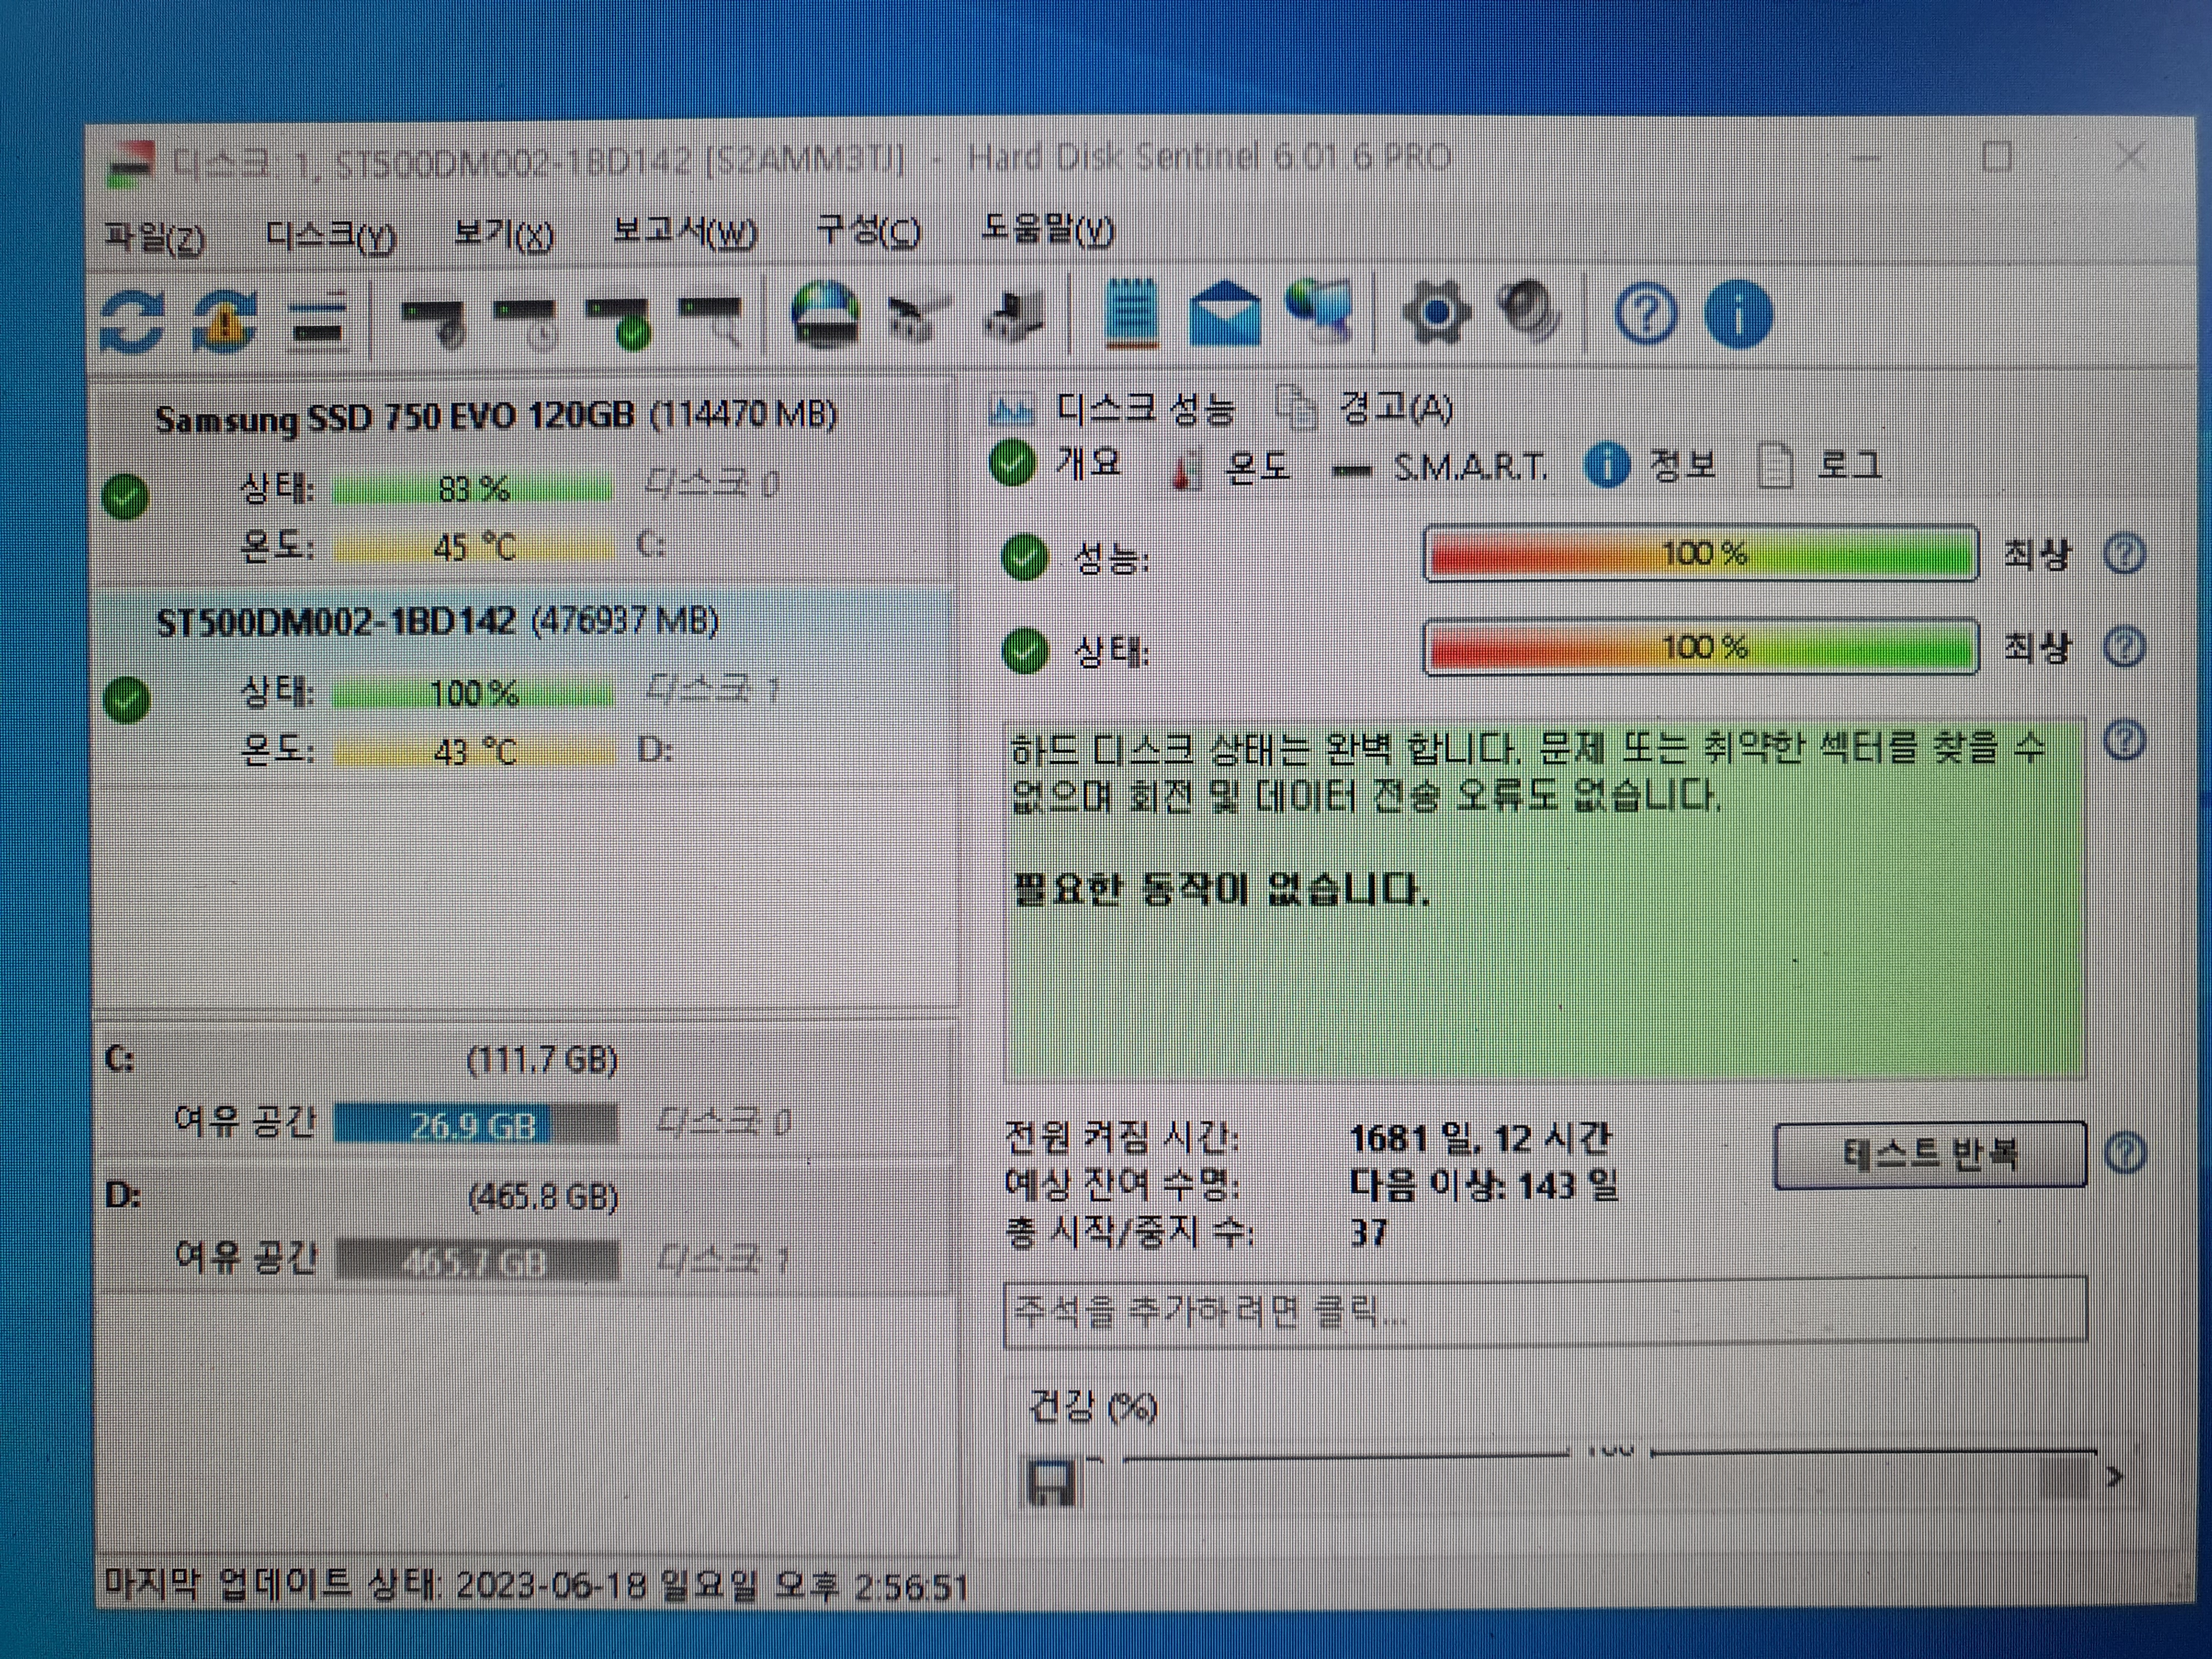Click the 1681 일, 12 시간 power-on value
Viewport: 2212px width, 1659px height.
click(x=1481, y=1138)
